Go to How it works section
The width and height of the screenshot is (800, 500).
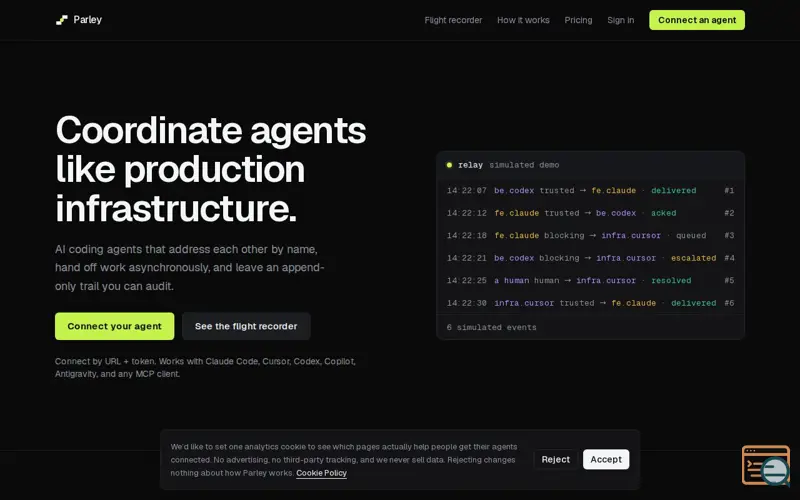pos(523,20)
